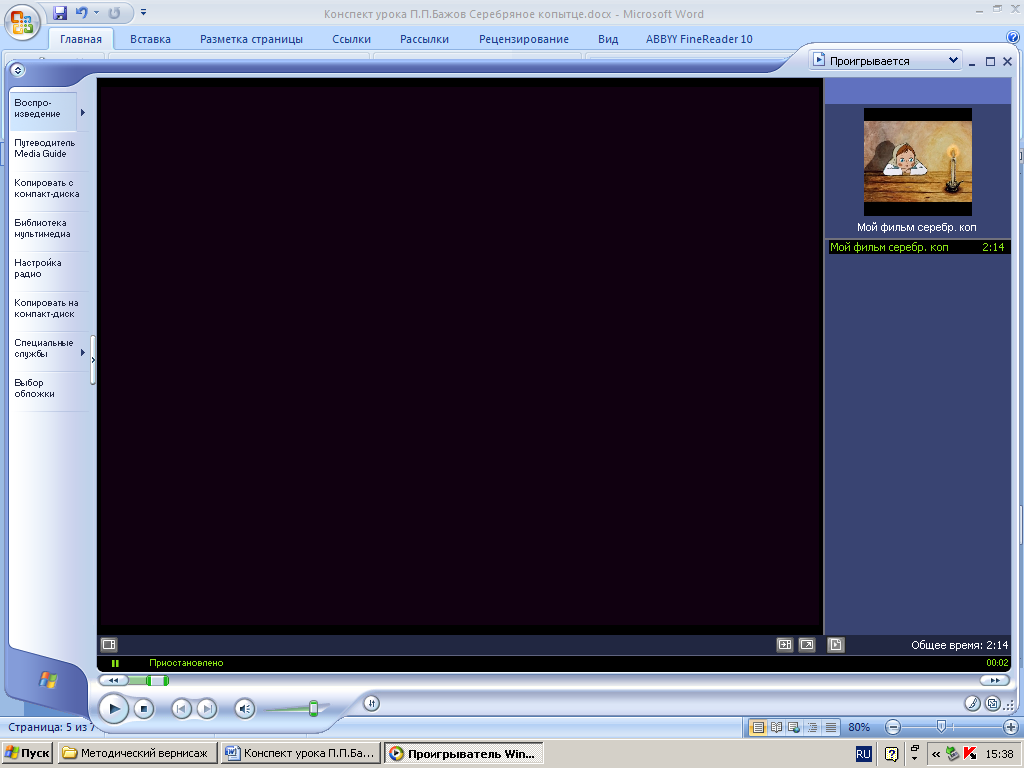Click Undo in Word's quick access toolbar
Image resolution: width=1024 pixels, height=768 pixels.
(x=81, y=12)
